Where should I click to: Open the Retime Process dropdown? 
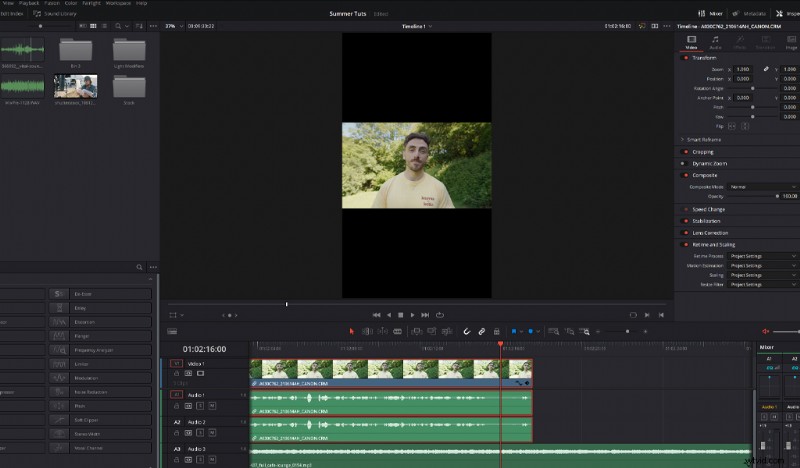point(763,256)
